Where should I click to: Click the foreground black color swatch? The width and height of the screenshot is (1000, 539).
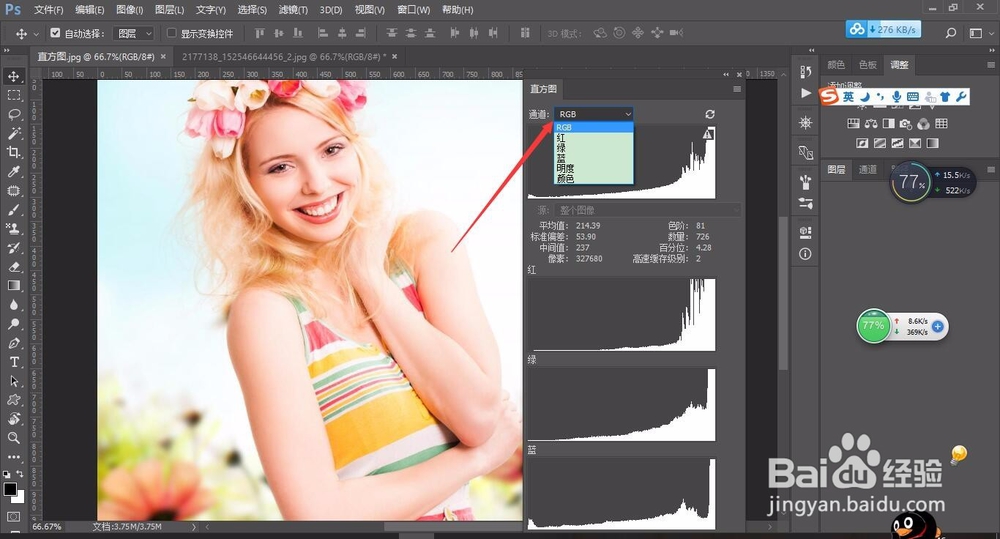10,489
